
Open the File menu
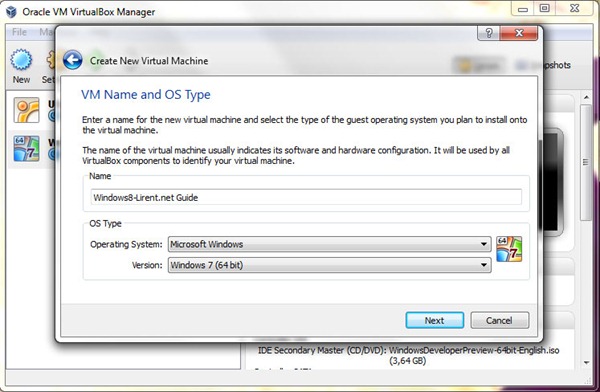coord(19,32)
